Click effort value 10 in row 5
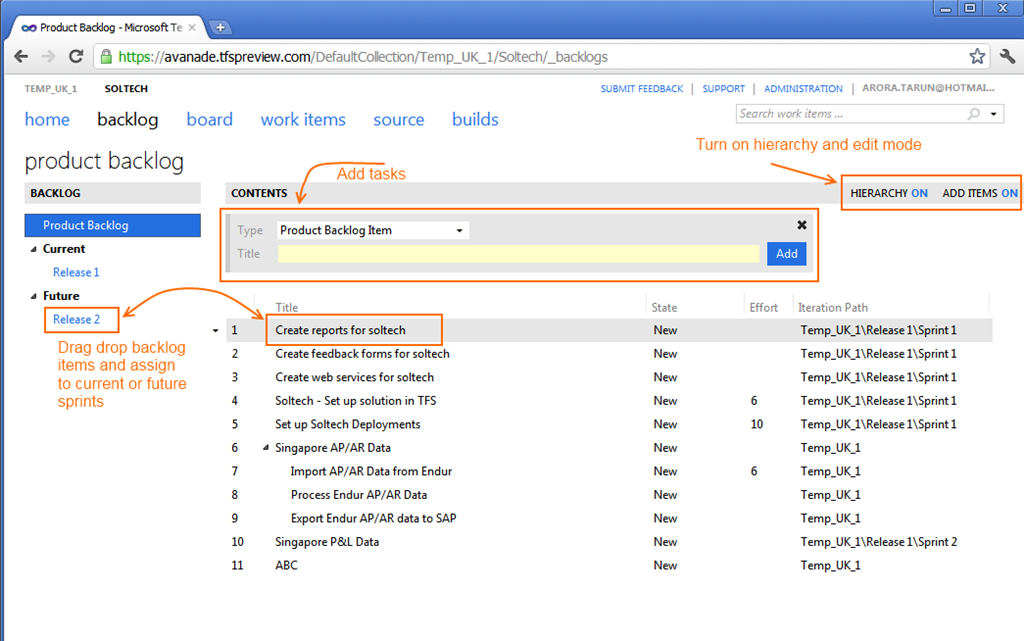 click(756, 424)
